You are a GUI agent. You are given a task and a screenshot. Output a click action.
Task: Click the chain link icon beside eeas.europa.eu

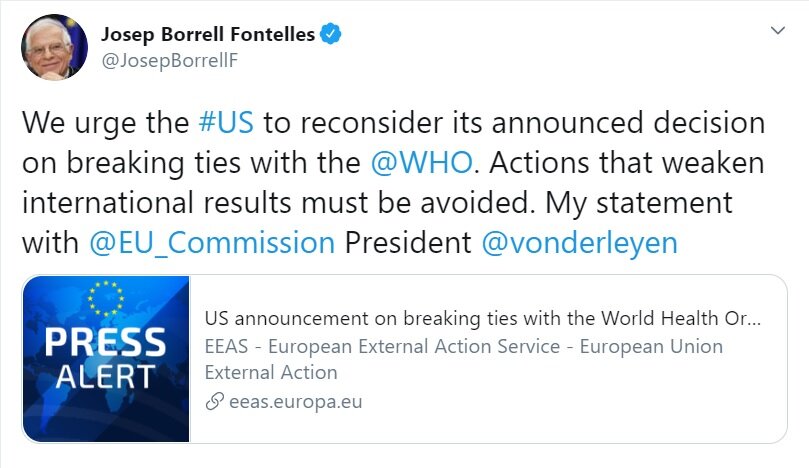pyautogui.click(x=215, y=401)
